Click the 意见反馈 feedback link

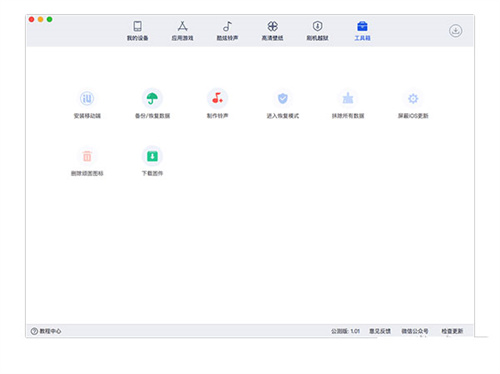coord(380,331)
